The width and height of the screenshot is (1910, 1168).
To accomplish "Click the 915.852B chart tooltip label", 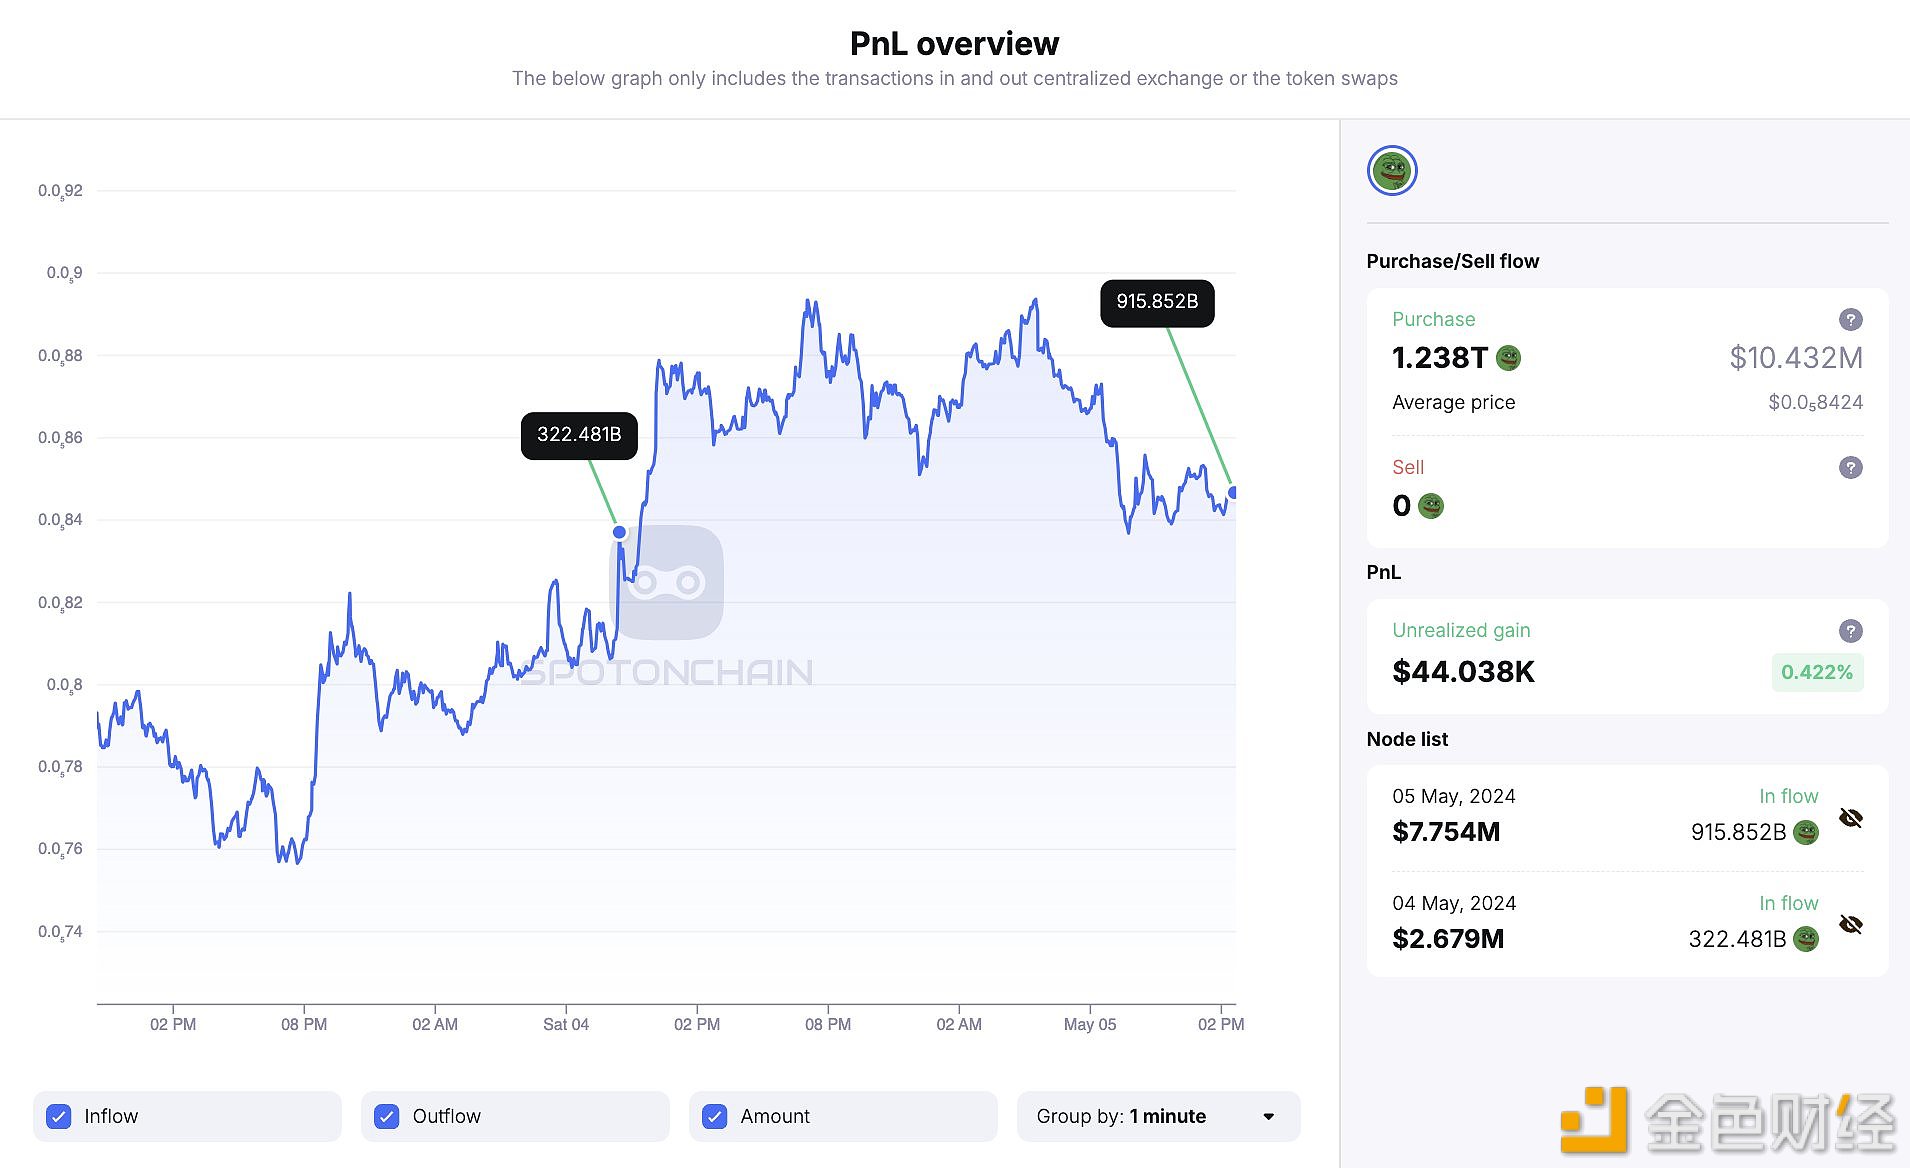I will pyautogui.click(x=1157, y=303).
